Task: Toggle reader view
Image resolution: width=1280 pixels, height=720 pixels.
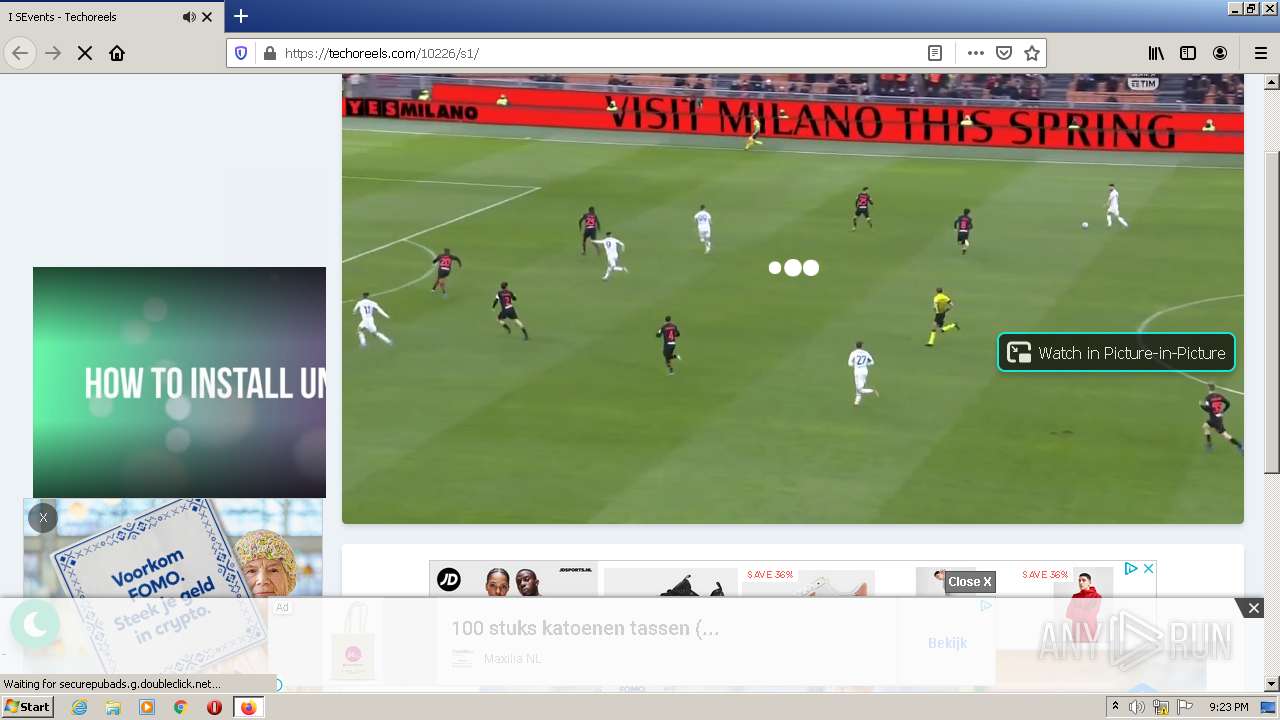Action: coord(935,53)
